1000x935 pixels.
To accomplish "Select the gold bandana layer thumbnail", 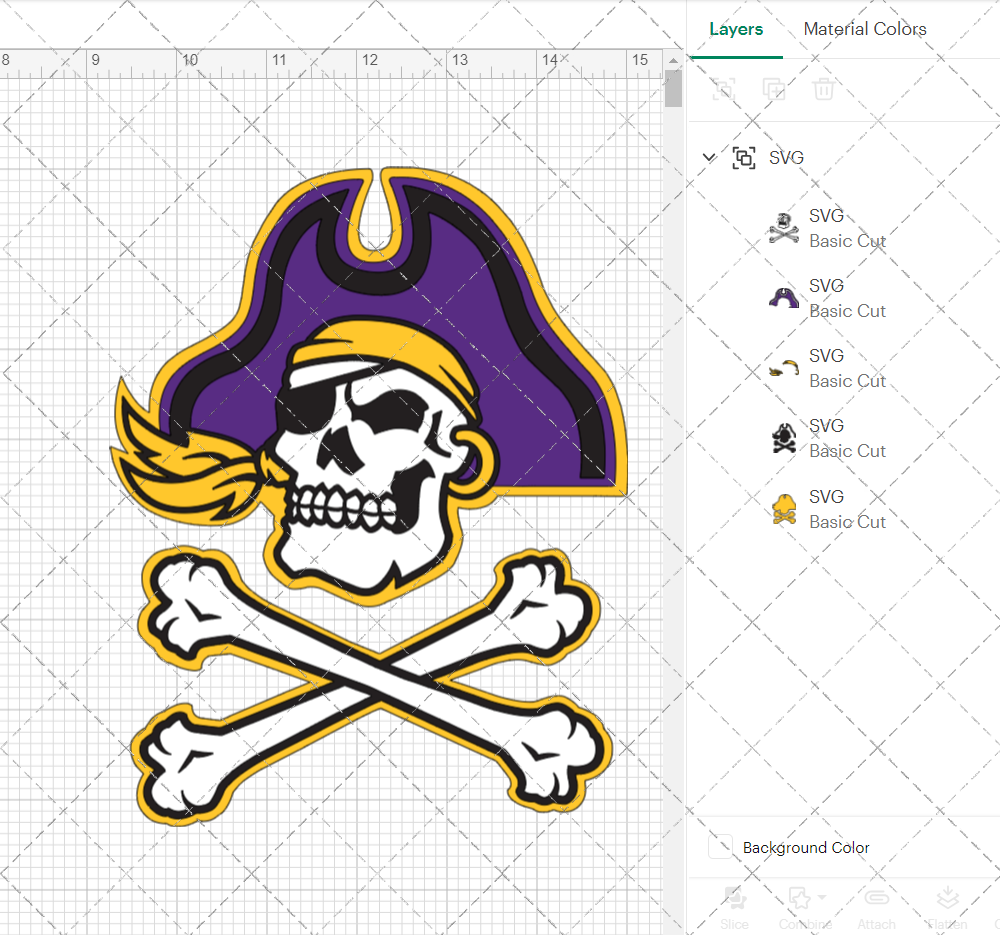I will click(784, 368).
